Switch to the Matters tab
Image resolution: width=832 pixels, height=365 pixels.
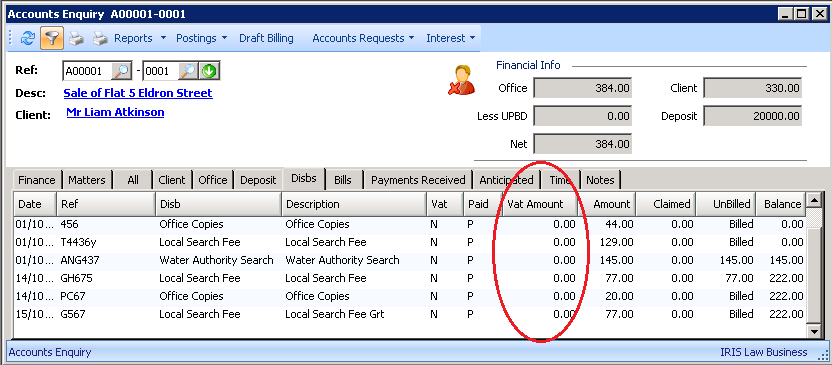point(87,180)
